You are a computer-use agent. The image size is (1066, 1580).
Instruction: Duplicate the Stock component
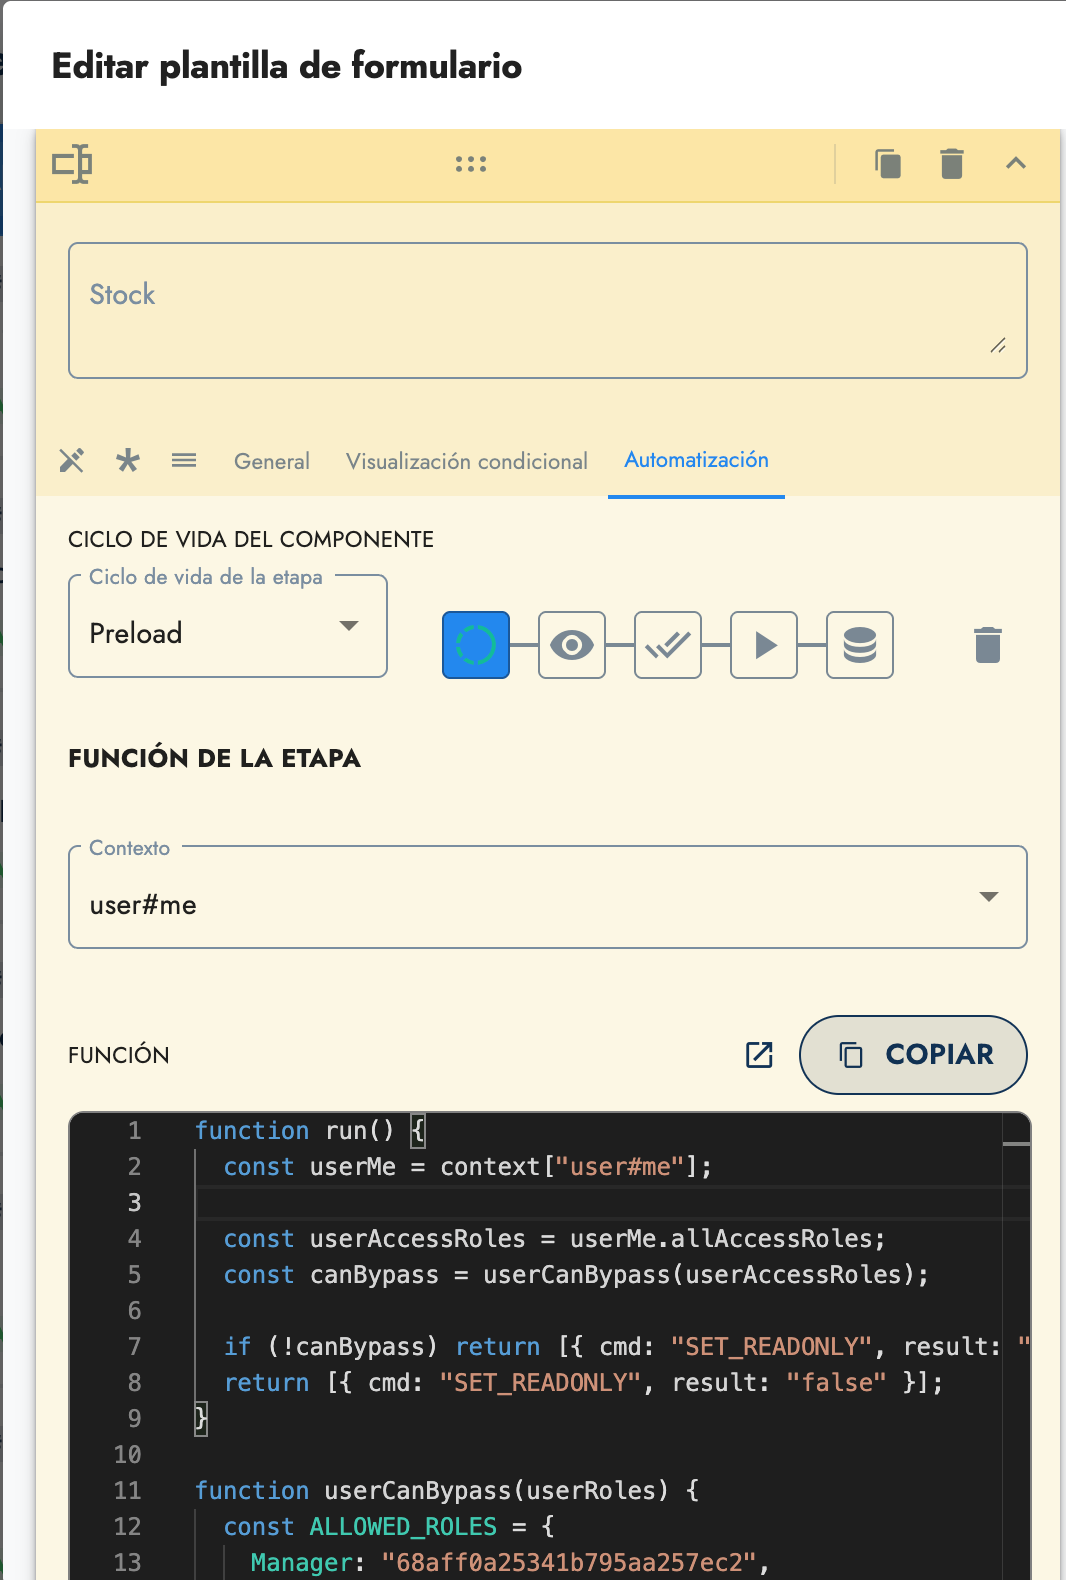pos(887,164)
